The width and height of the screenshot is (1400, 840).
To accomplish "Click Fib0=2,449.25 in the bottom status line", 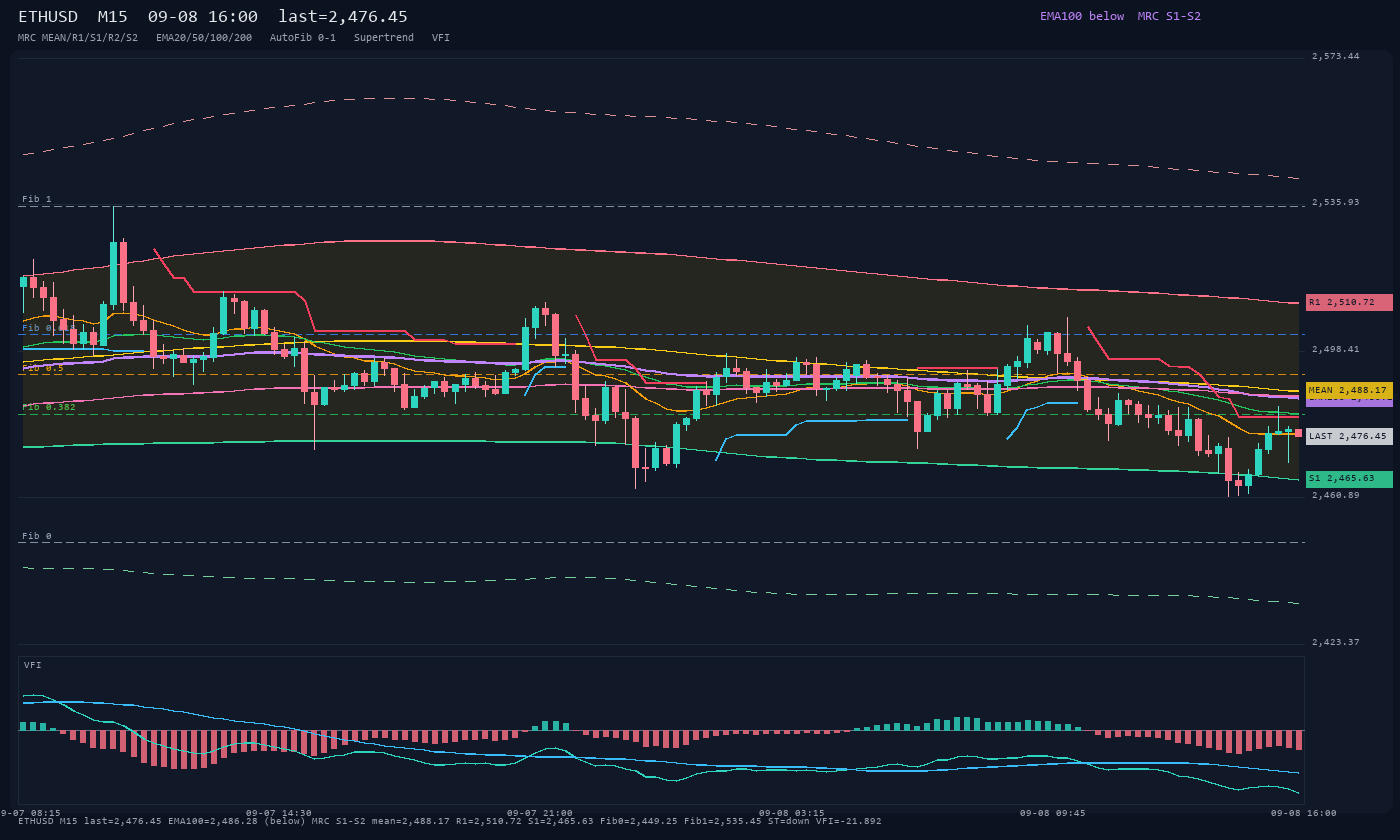I will pyautogui.click(x=641, y=821).
